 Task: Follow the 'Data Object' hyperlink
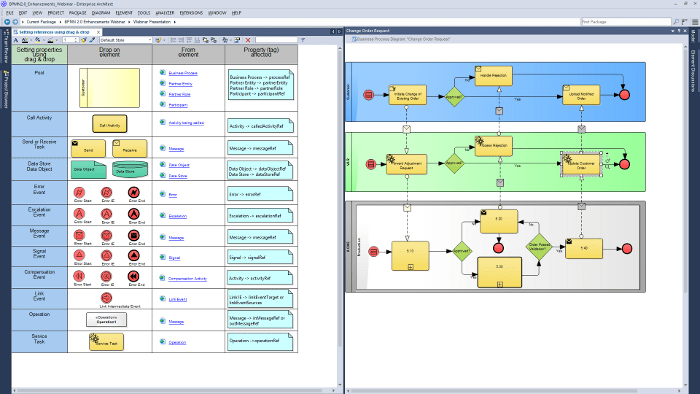pyautogui.click(x=179, y=165)
